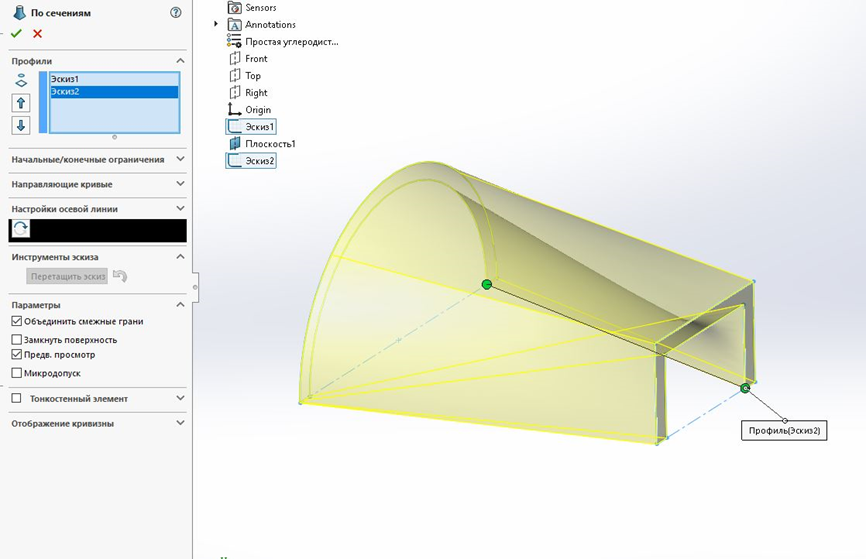
Task: Click the green connector handle on the arc profile
Action: coord(487,284)
